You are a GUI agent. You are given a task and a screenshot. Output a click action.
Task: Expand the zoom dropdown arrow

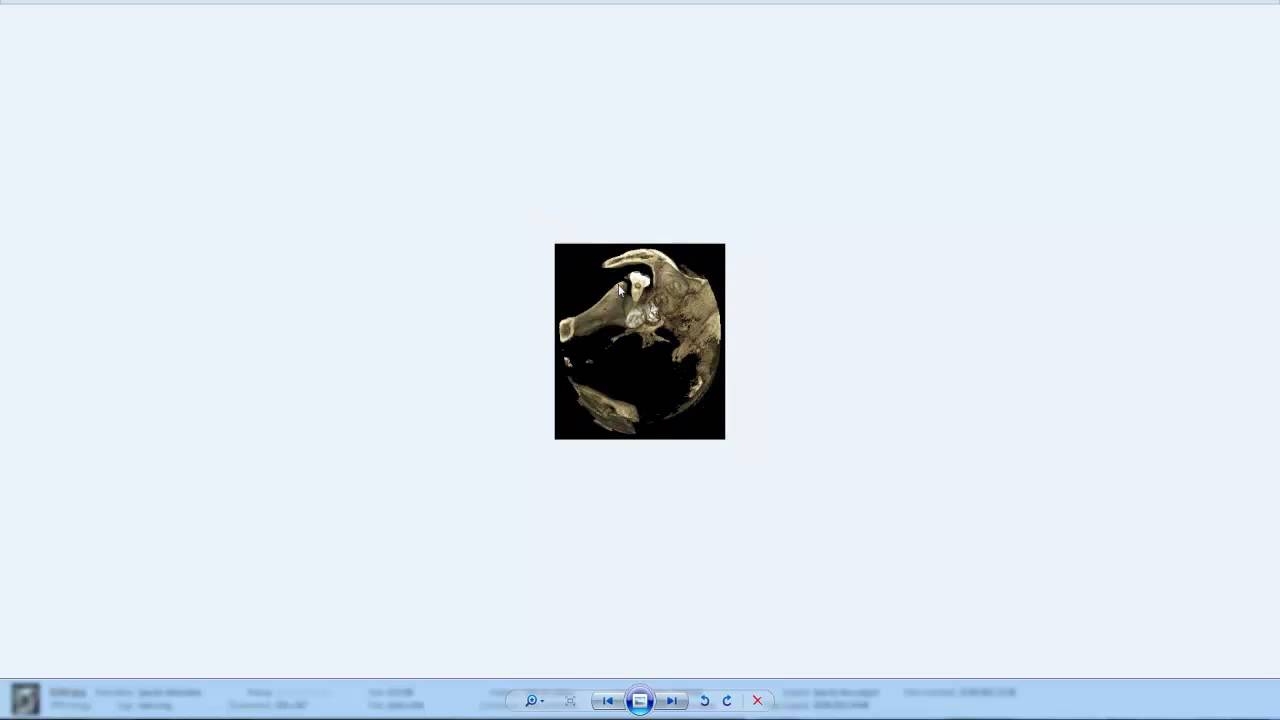coord(542,701)
